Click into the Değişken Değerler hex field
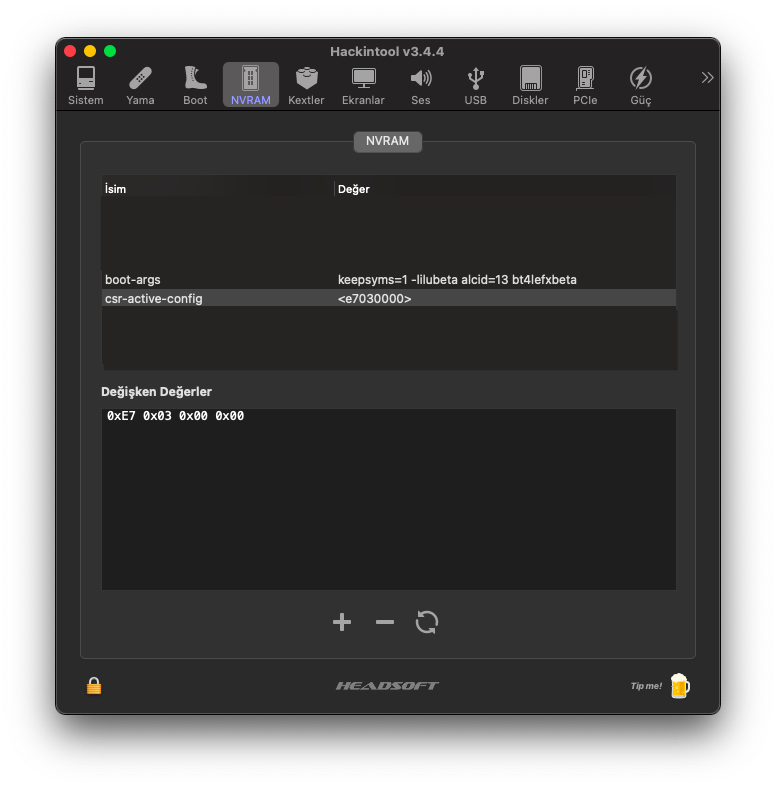This screenshot has width=776, height=788. (x=389, y=499)
